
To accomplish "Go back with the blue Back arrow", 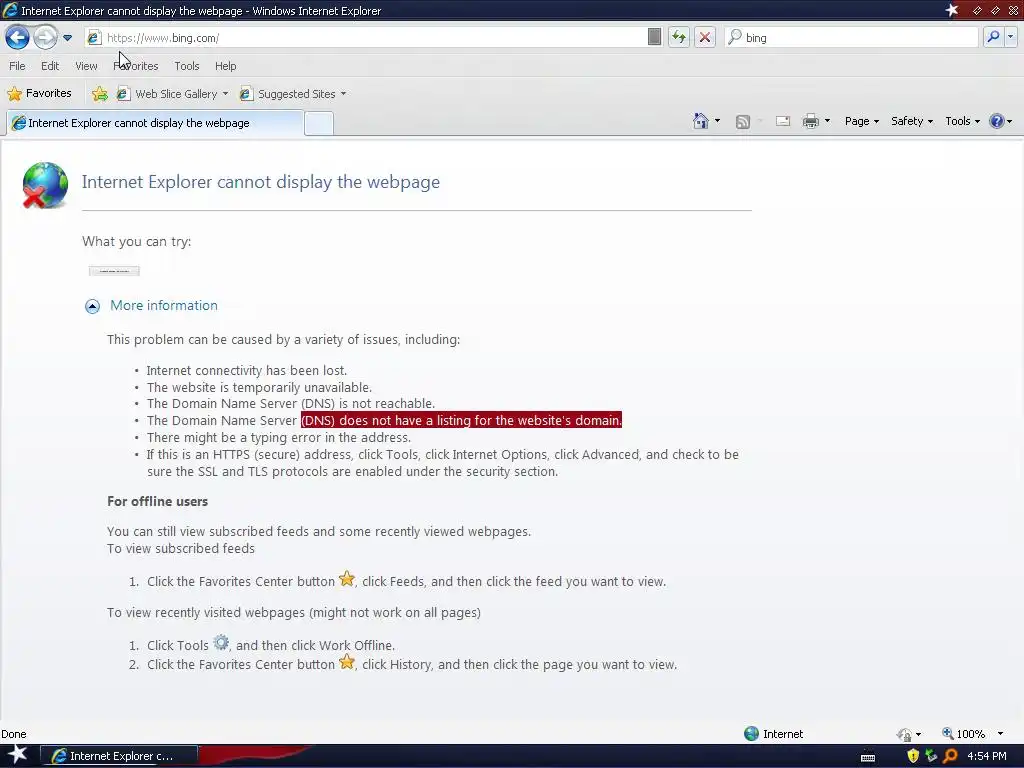I will pos(17,37).
